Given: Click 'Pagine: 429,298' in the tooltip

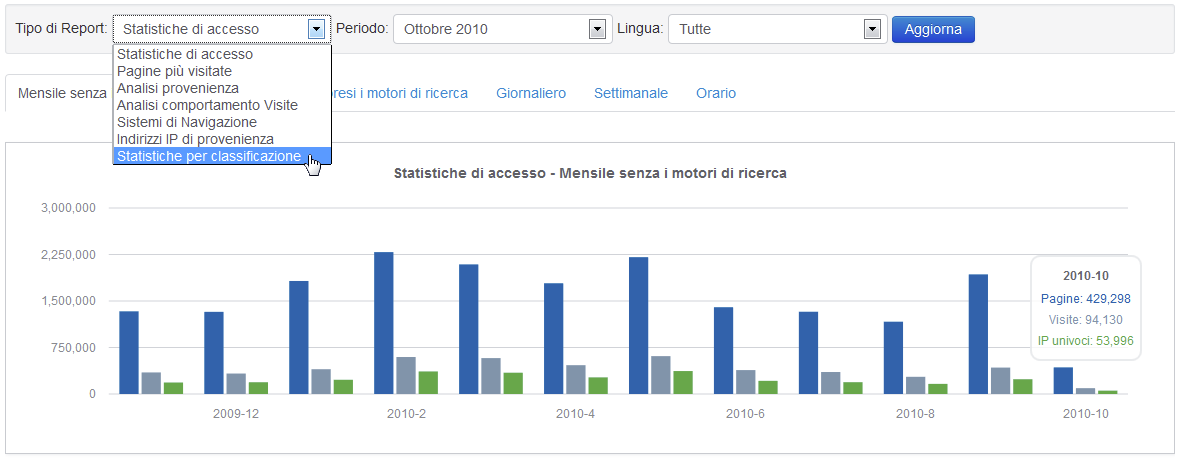Looking at the screenshot, I should (1086, 299).
